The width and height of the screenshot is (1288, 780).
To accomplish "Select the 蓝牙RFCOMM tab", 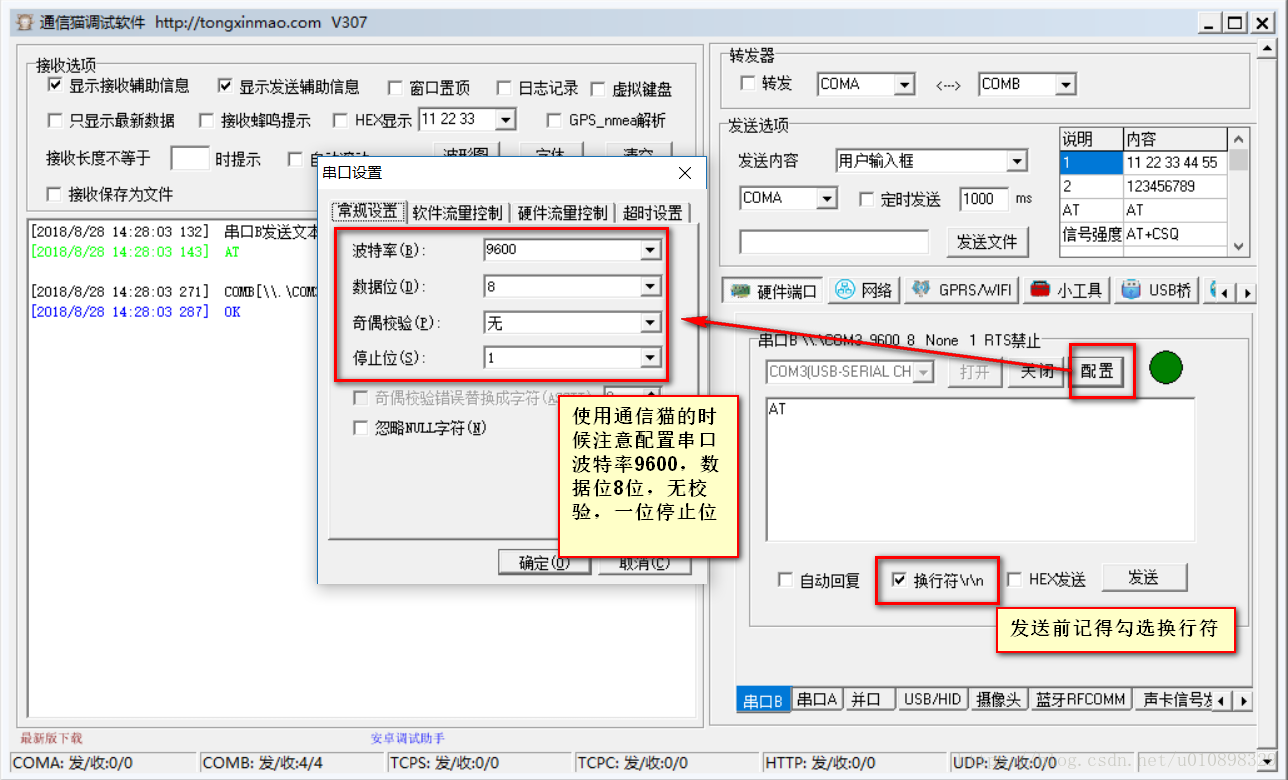I will (x=1081, y=700).
